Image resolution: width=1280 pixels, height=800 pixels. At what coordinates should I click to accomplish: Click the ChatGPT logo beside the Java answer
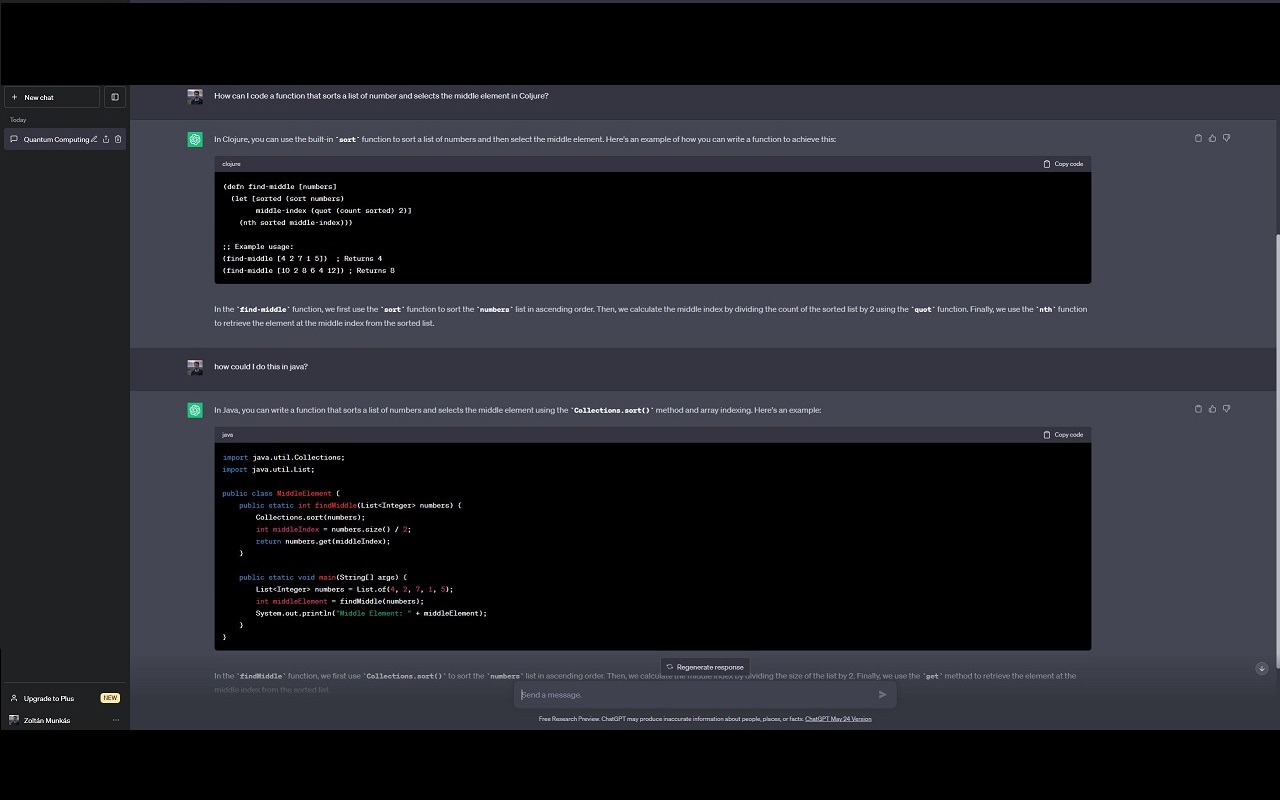[x=195, y=410]
